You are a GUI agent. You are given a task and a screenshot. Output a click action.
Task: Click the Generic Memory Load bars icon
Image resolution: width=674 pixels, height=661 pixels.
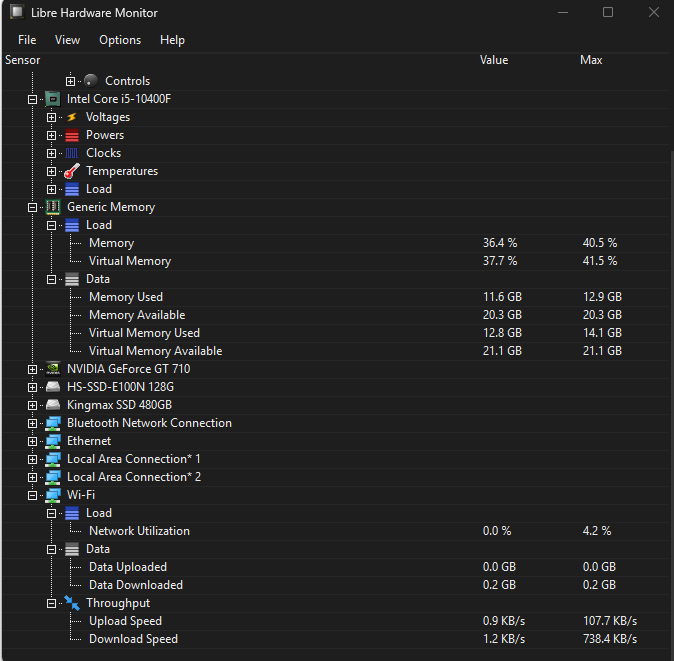tap(72, 225)
